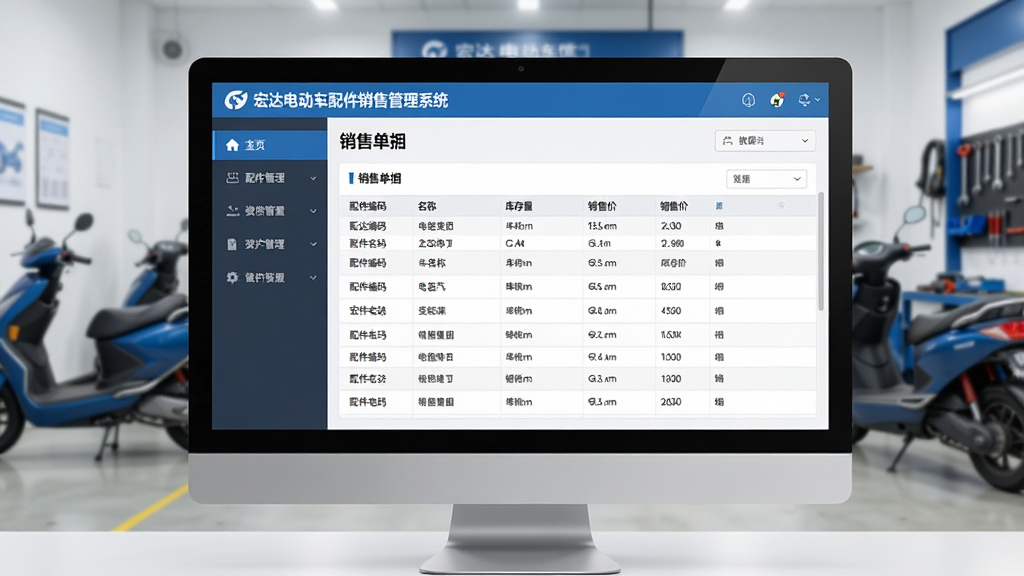The height and width of the screenshot is (576, 1024).
Task: Click the 2.00 price cell
Action: point(671,226)
